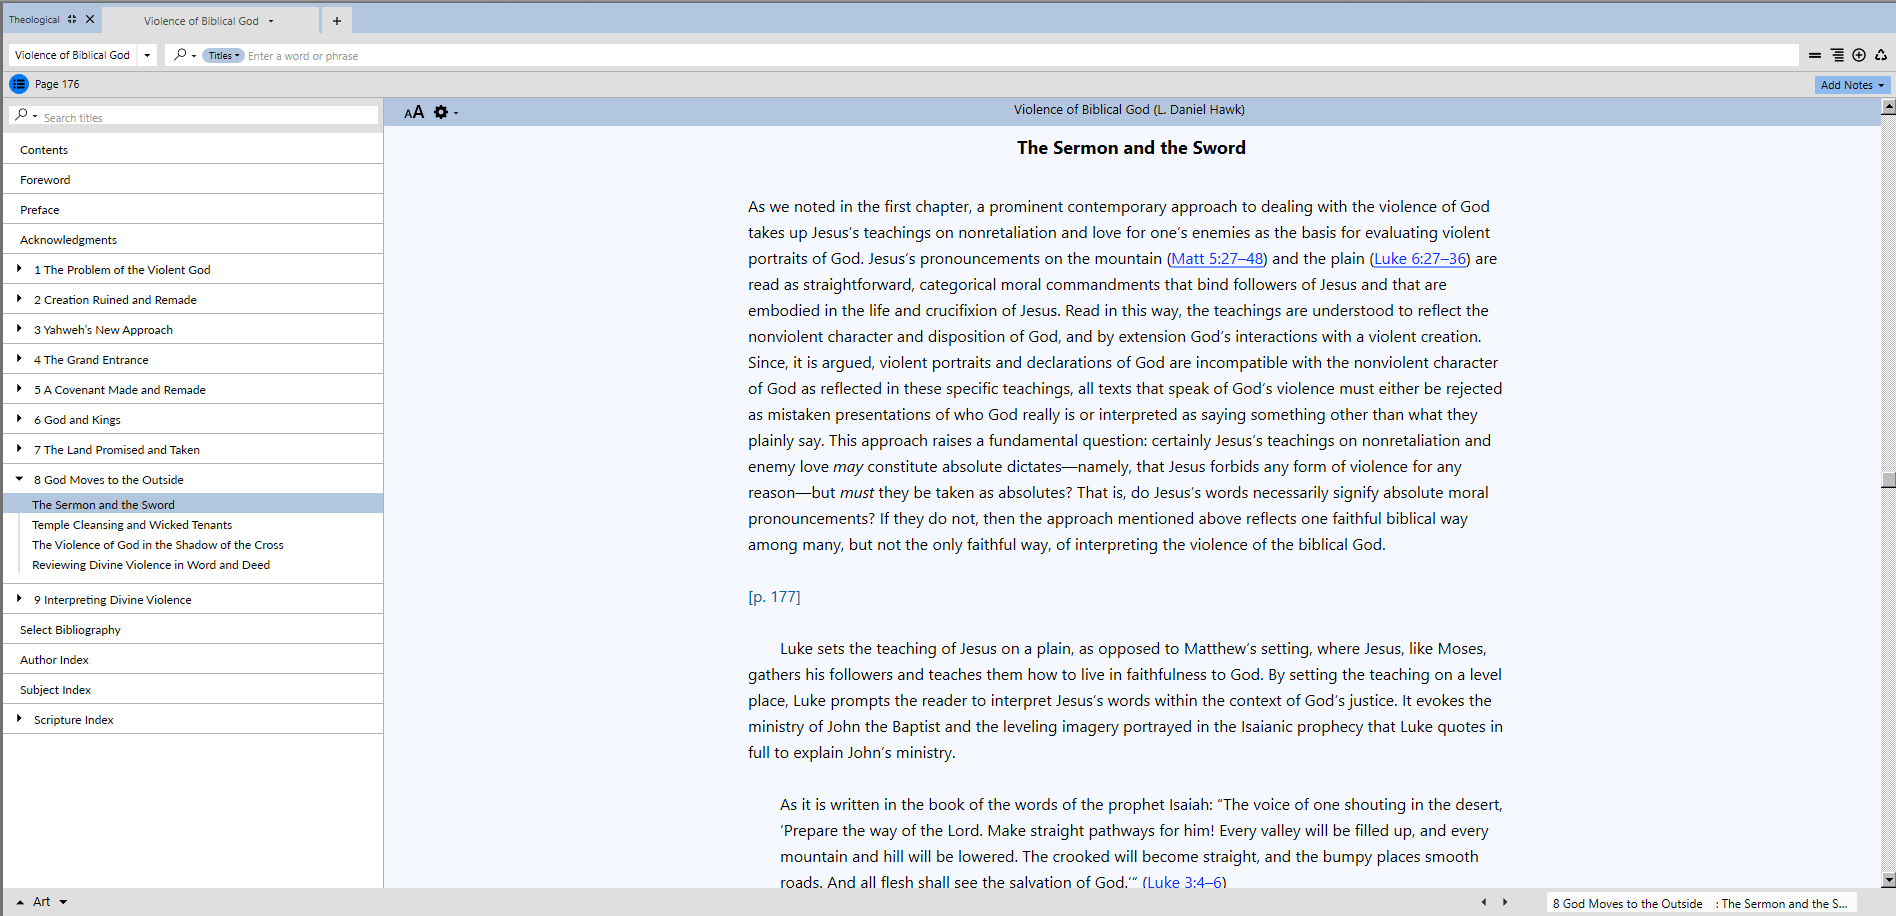The height and width of the screenshot is (916, 1896).
Task: Click the two-bar parallel lines toolbar icon
Action: click(1815, 56)
